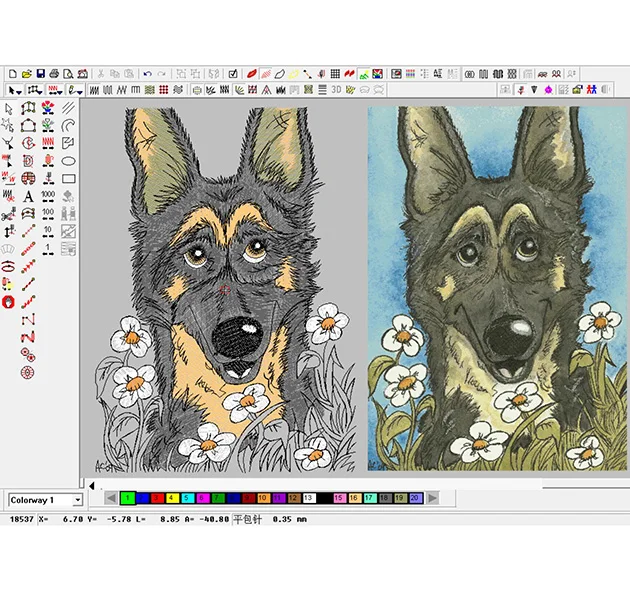Click the Print icon in the top toolbar
630x591 pixels.
53,74
